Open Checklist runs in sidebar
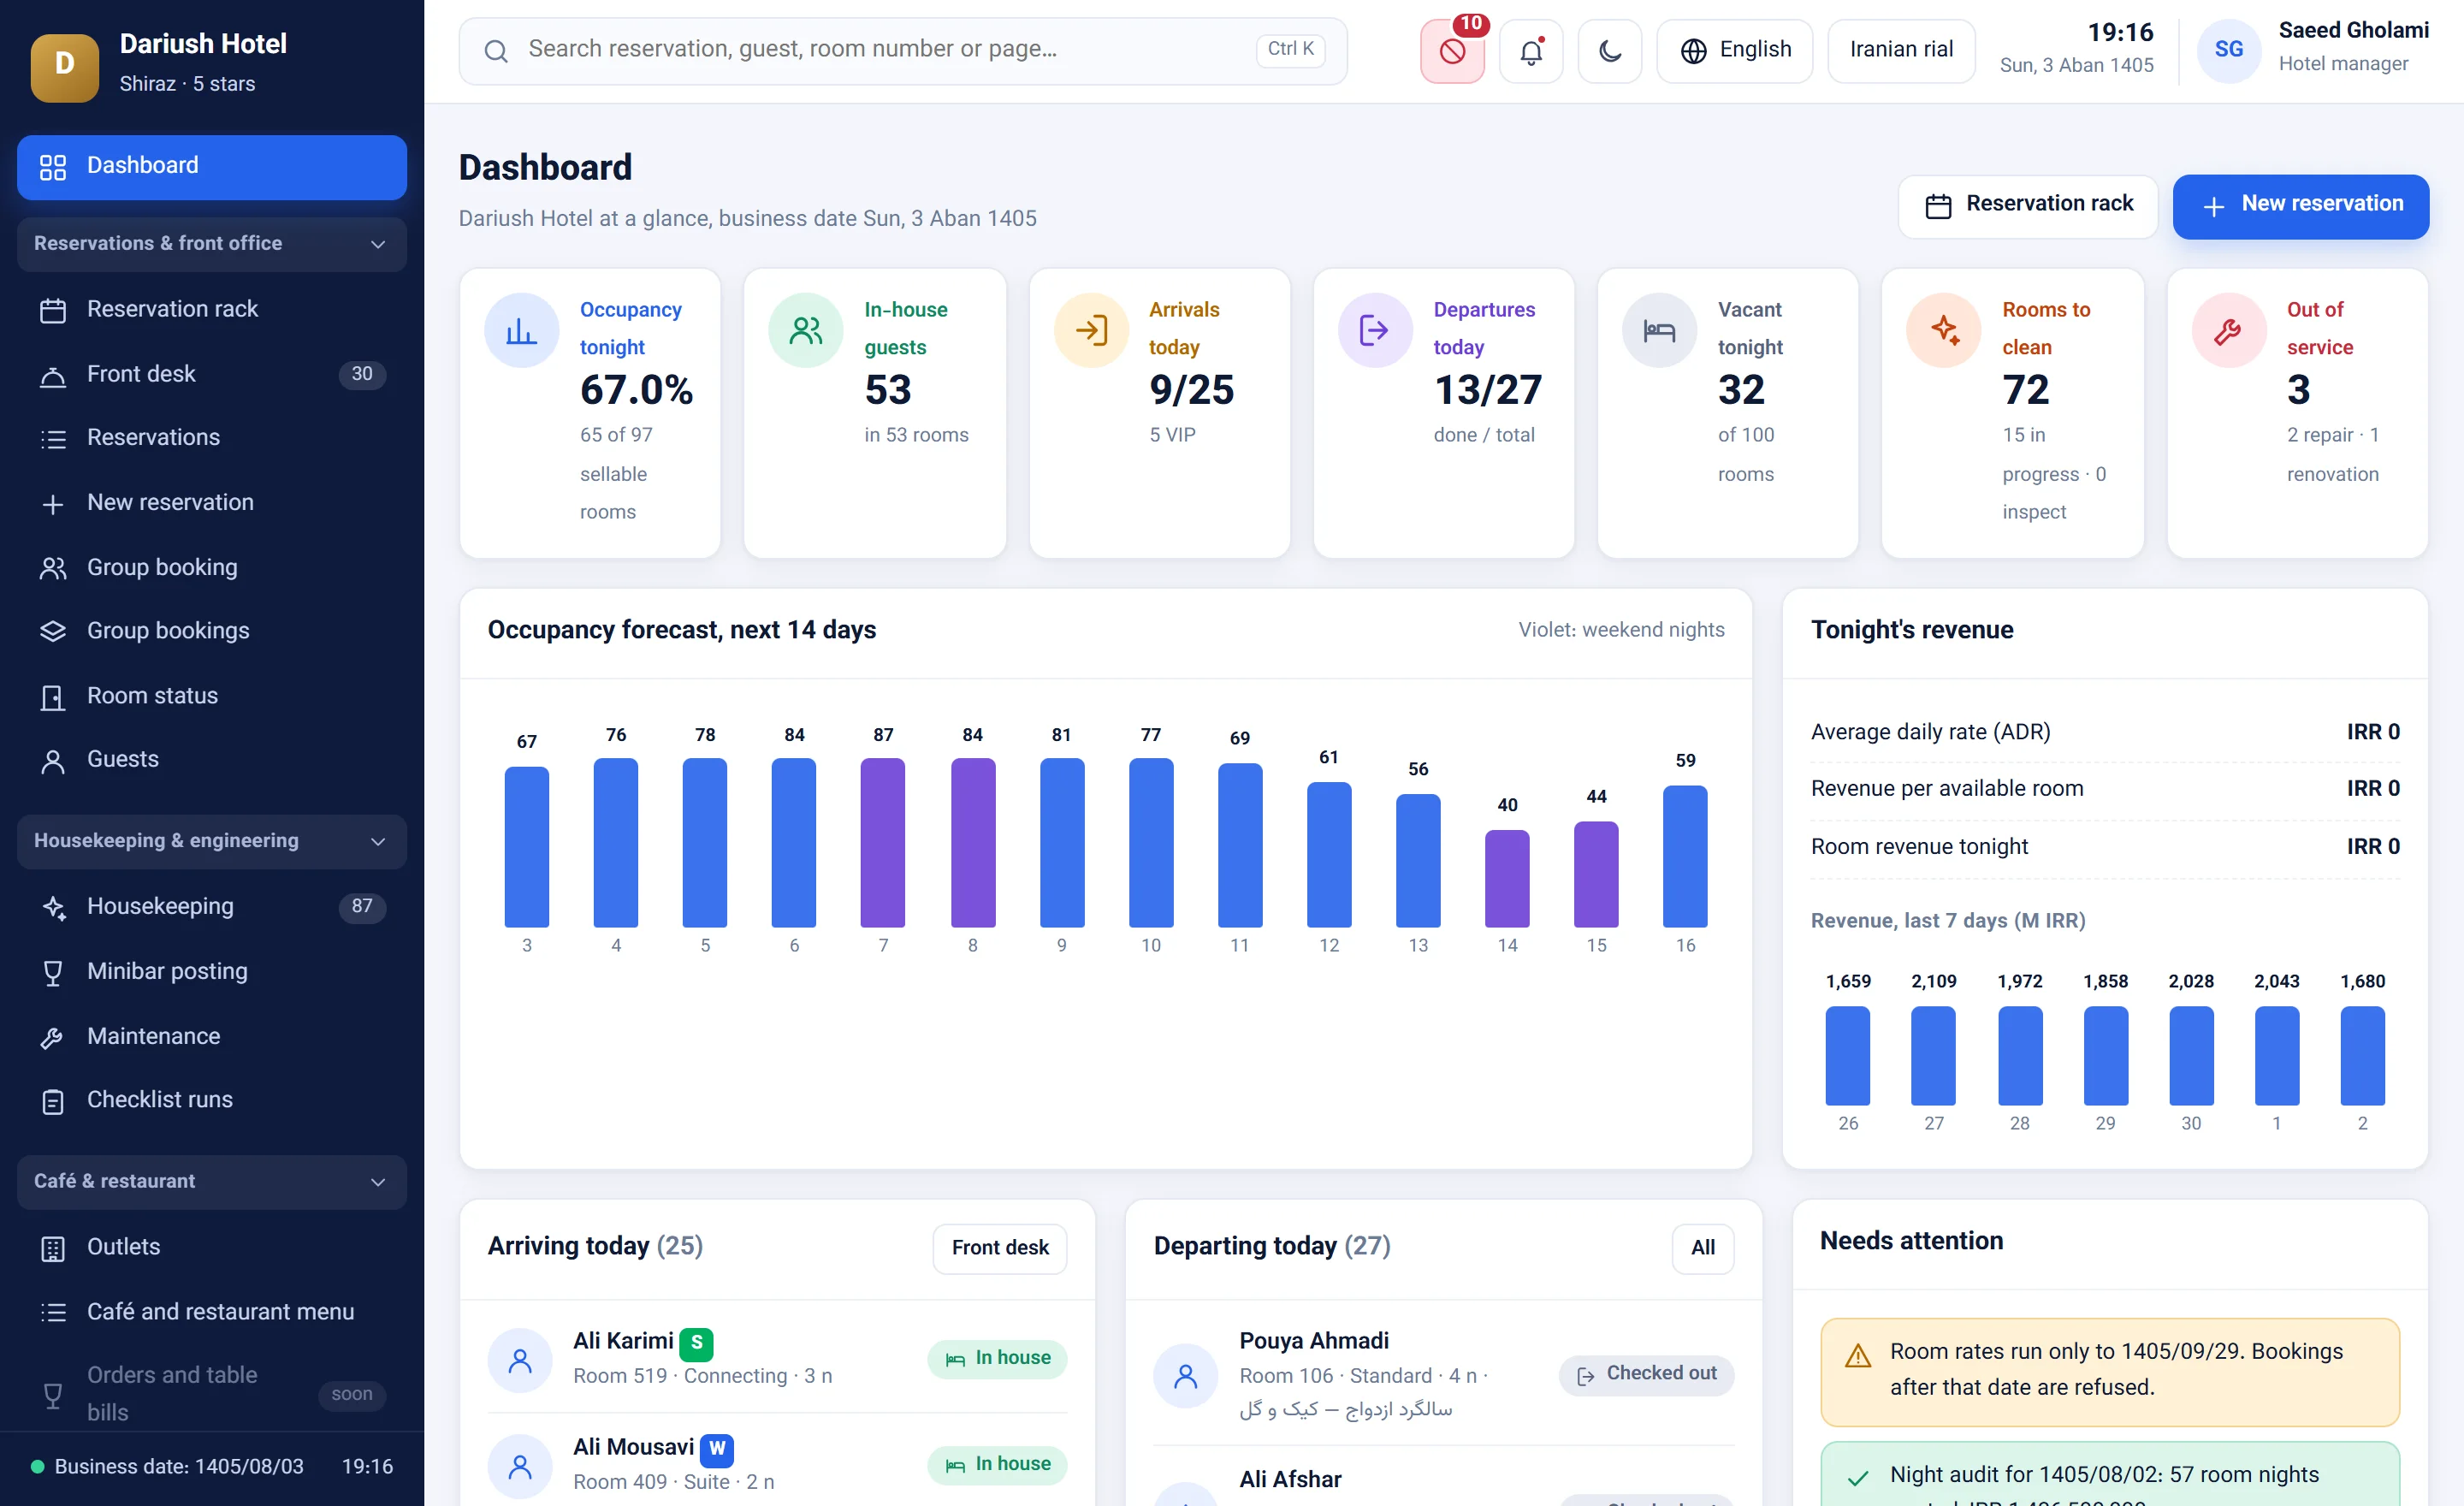2464x1506 pixels. (212, 1100)
